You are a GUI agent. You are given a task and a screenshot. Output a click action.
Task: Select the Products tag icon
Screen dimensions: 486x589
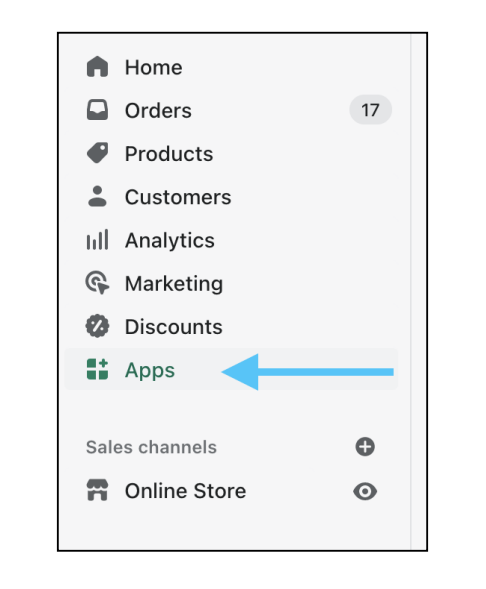pos(97,153)
